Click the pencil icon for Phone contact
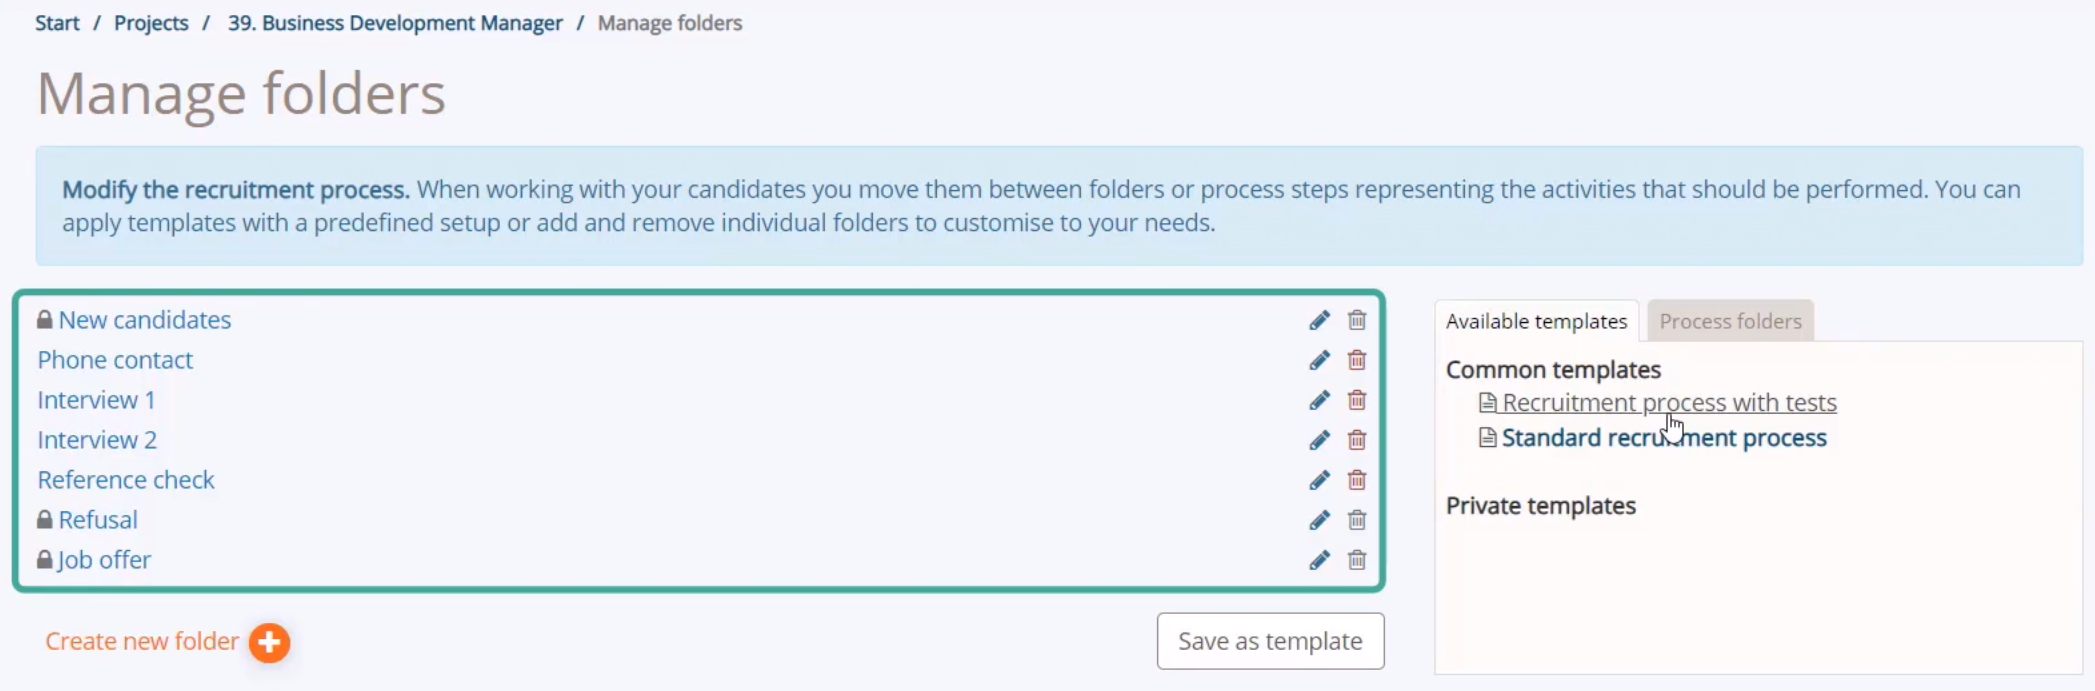 1319,360
